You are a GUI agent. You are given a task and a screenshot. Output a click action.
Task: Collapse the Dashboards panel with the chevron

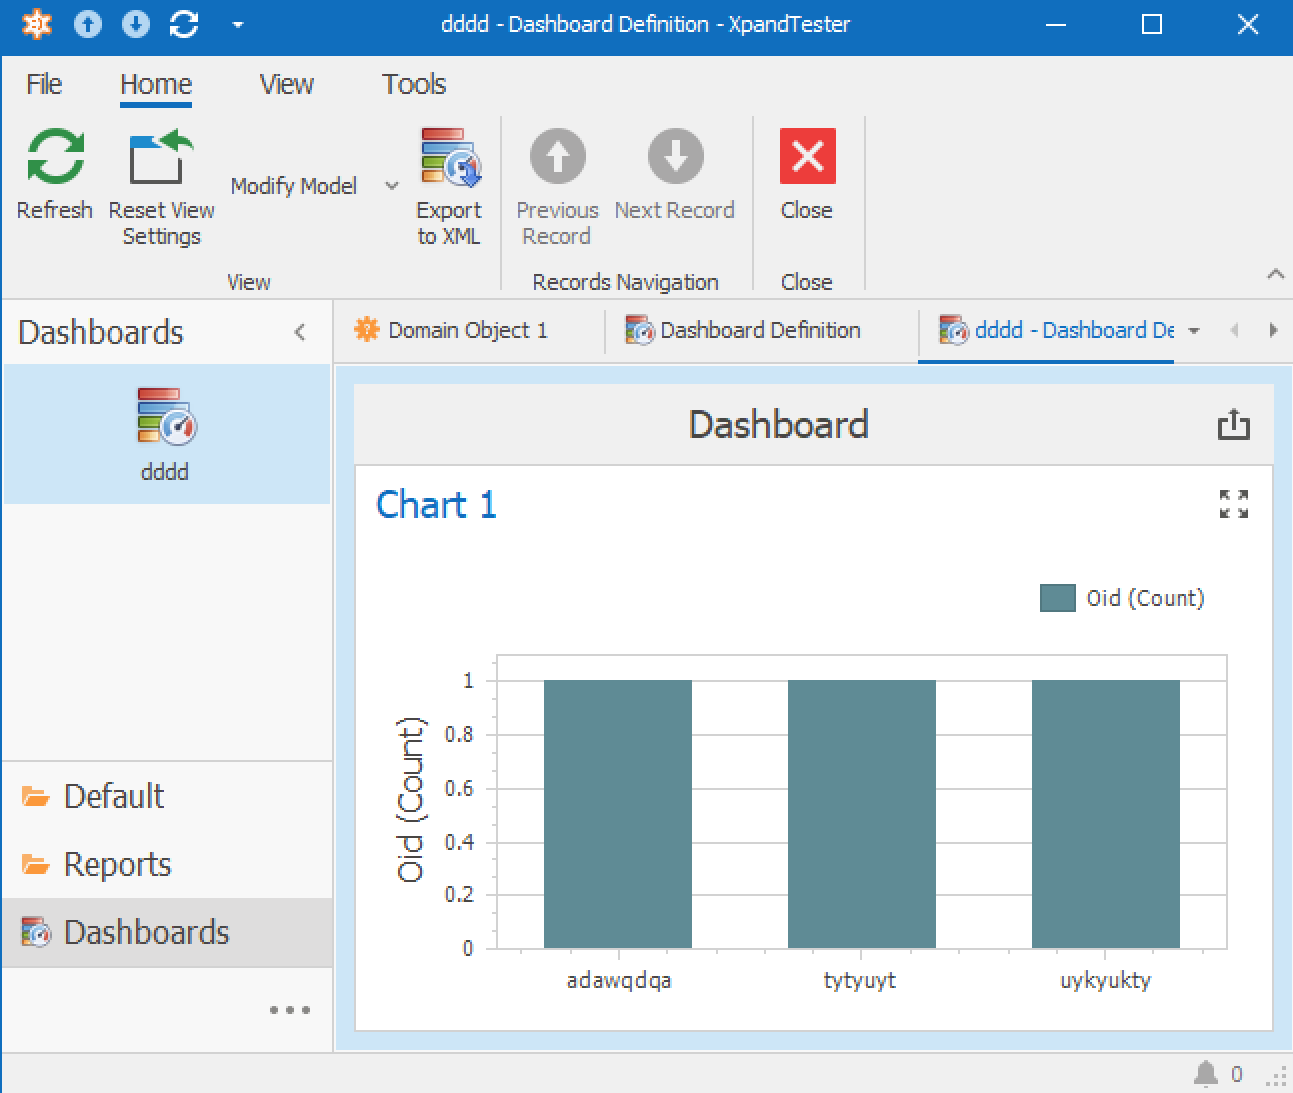300,331
